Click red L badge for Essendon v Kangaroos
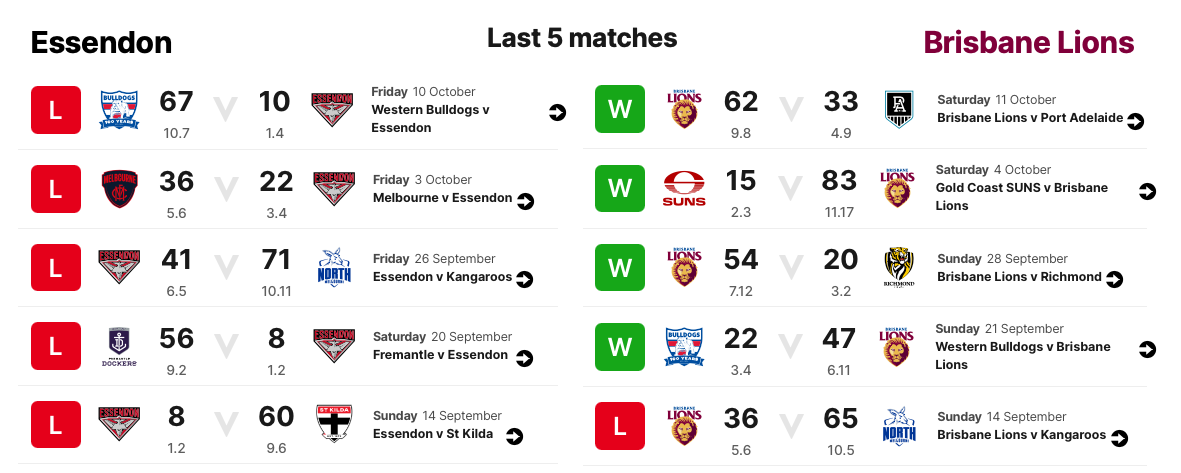This screenshot has width=1181, height=473. click(x=55, y=267)
